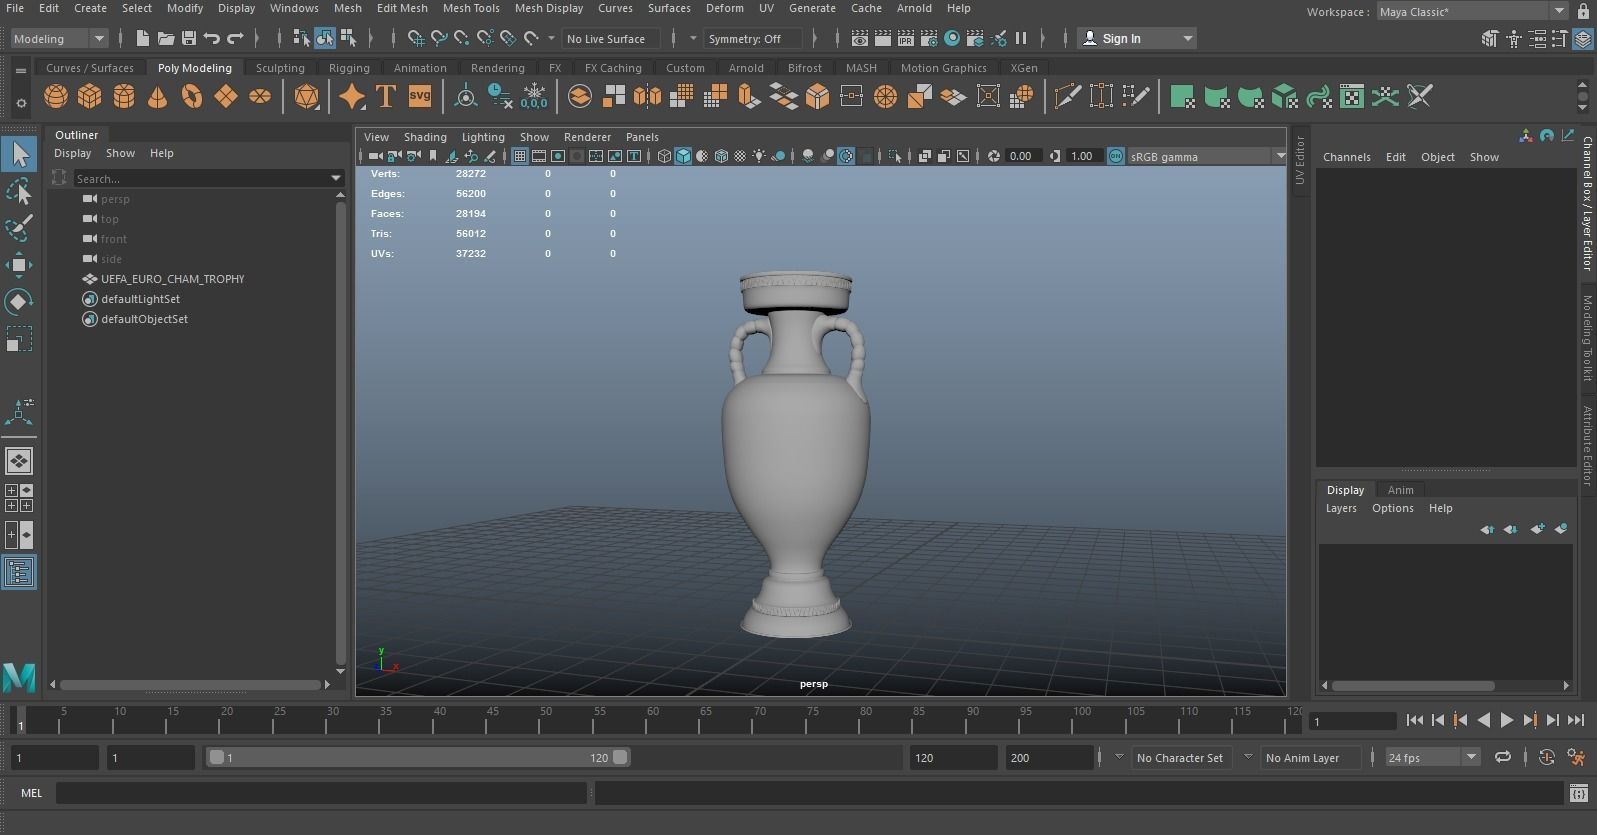Click the Outliner search field
The width and height of the screenshot is (1597, 835).
coord(200,178)
